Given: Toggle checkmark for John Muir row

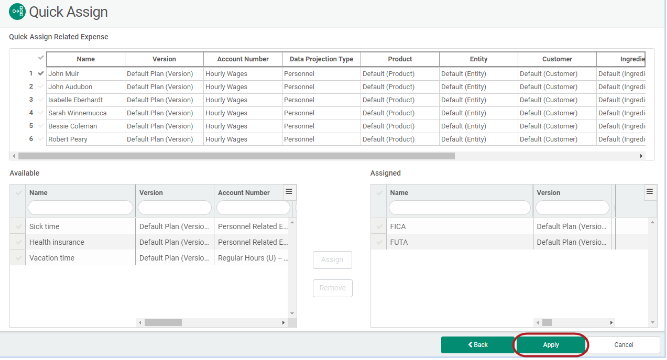Looking at the screenshot, I should tap(41, 73).
